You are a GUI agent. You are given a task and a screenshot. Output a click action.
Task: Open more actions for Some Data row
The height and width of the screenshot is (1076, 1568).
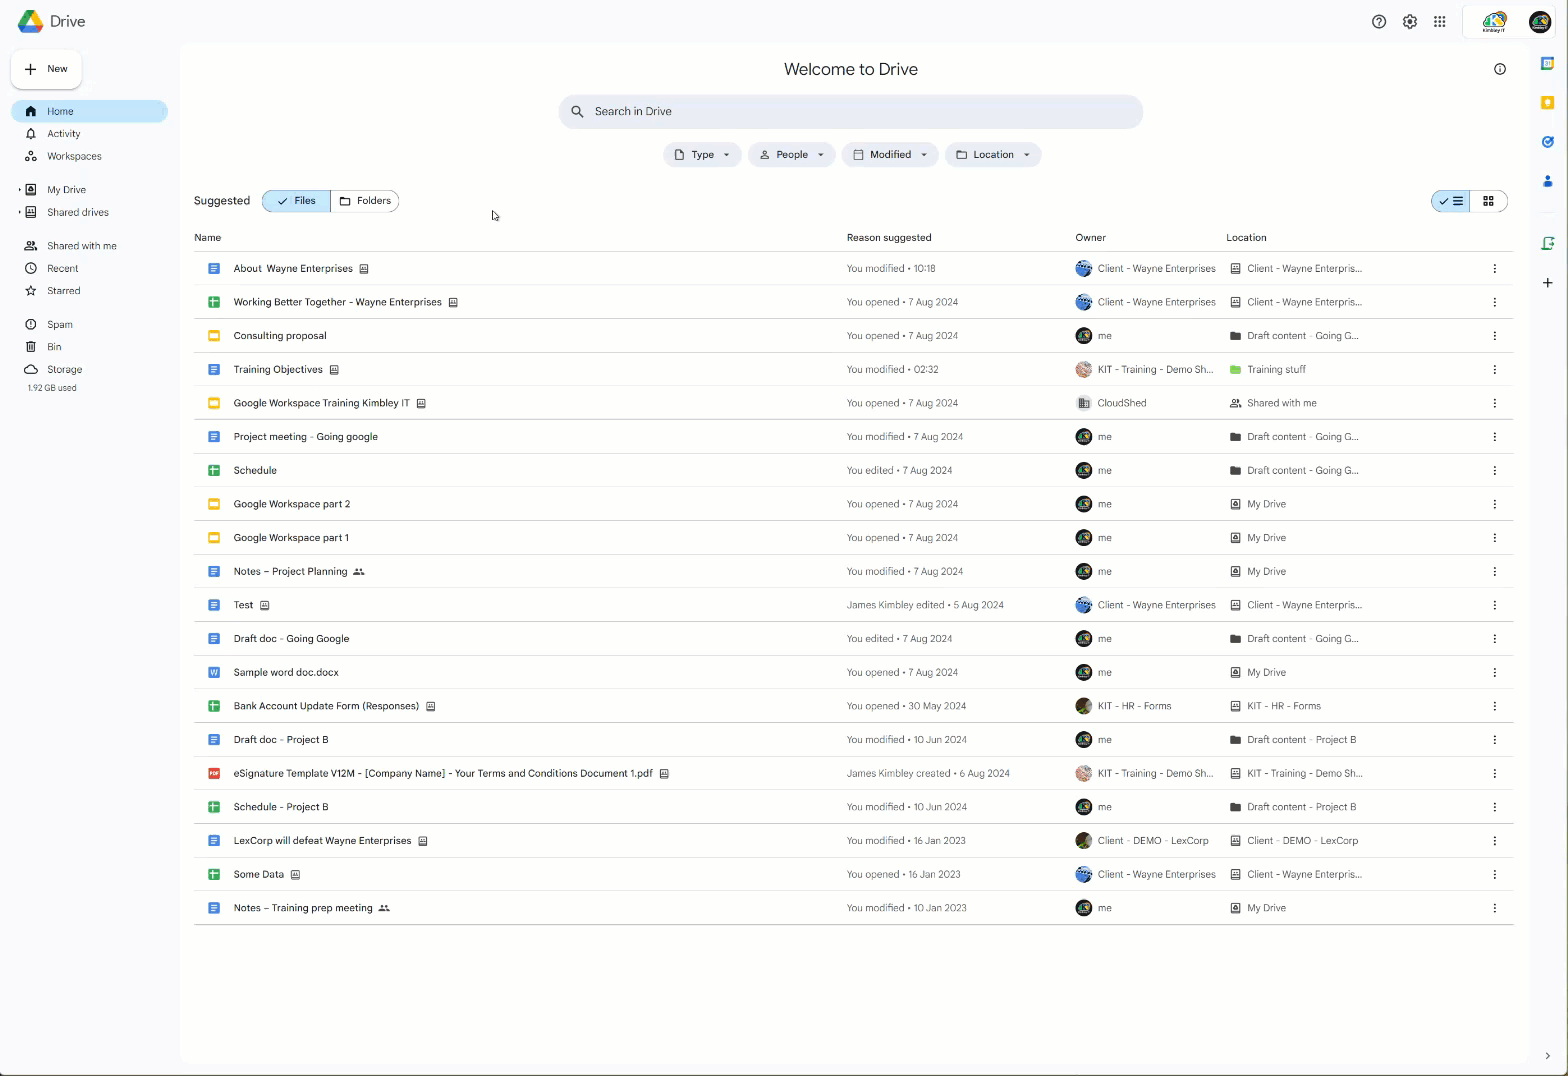pos(1494,875)
